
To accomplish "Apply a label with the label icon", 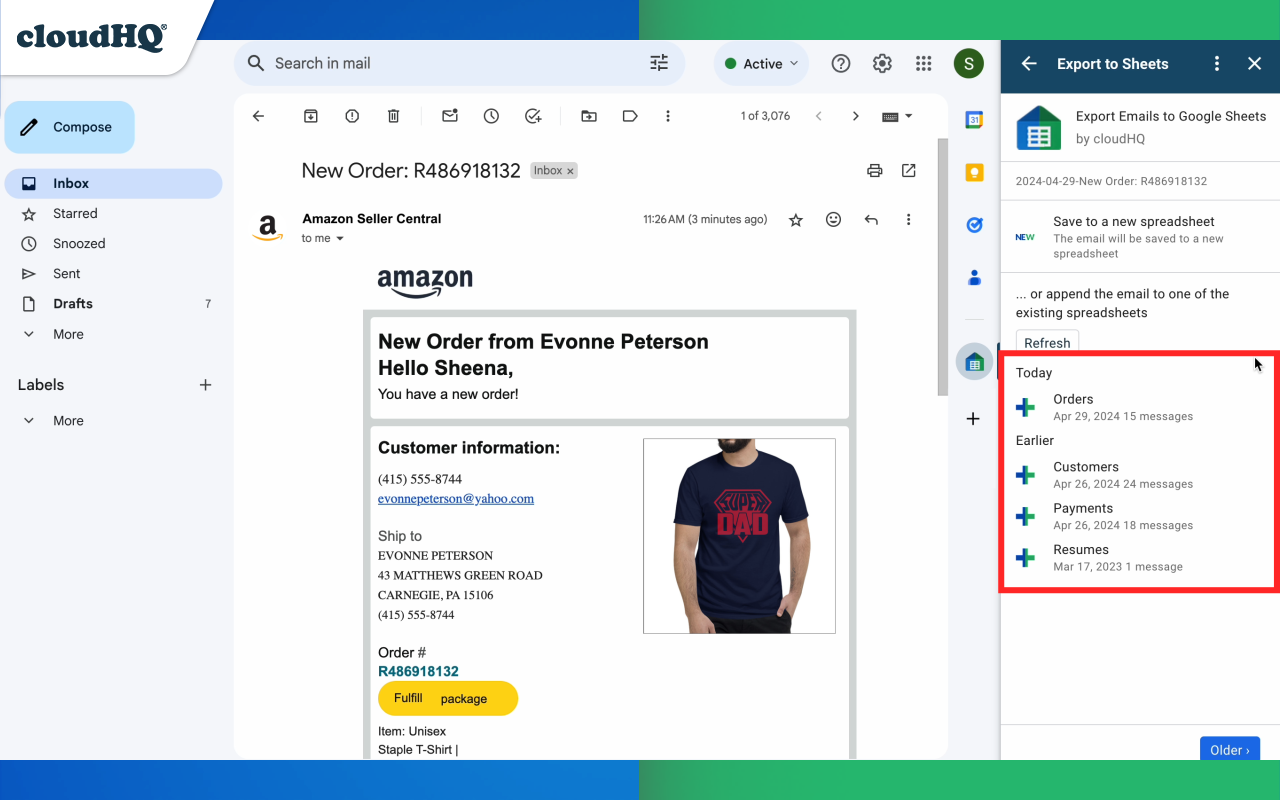I will tap(630, 116).
